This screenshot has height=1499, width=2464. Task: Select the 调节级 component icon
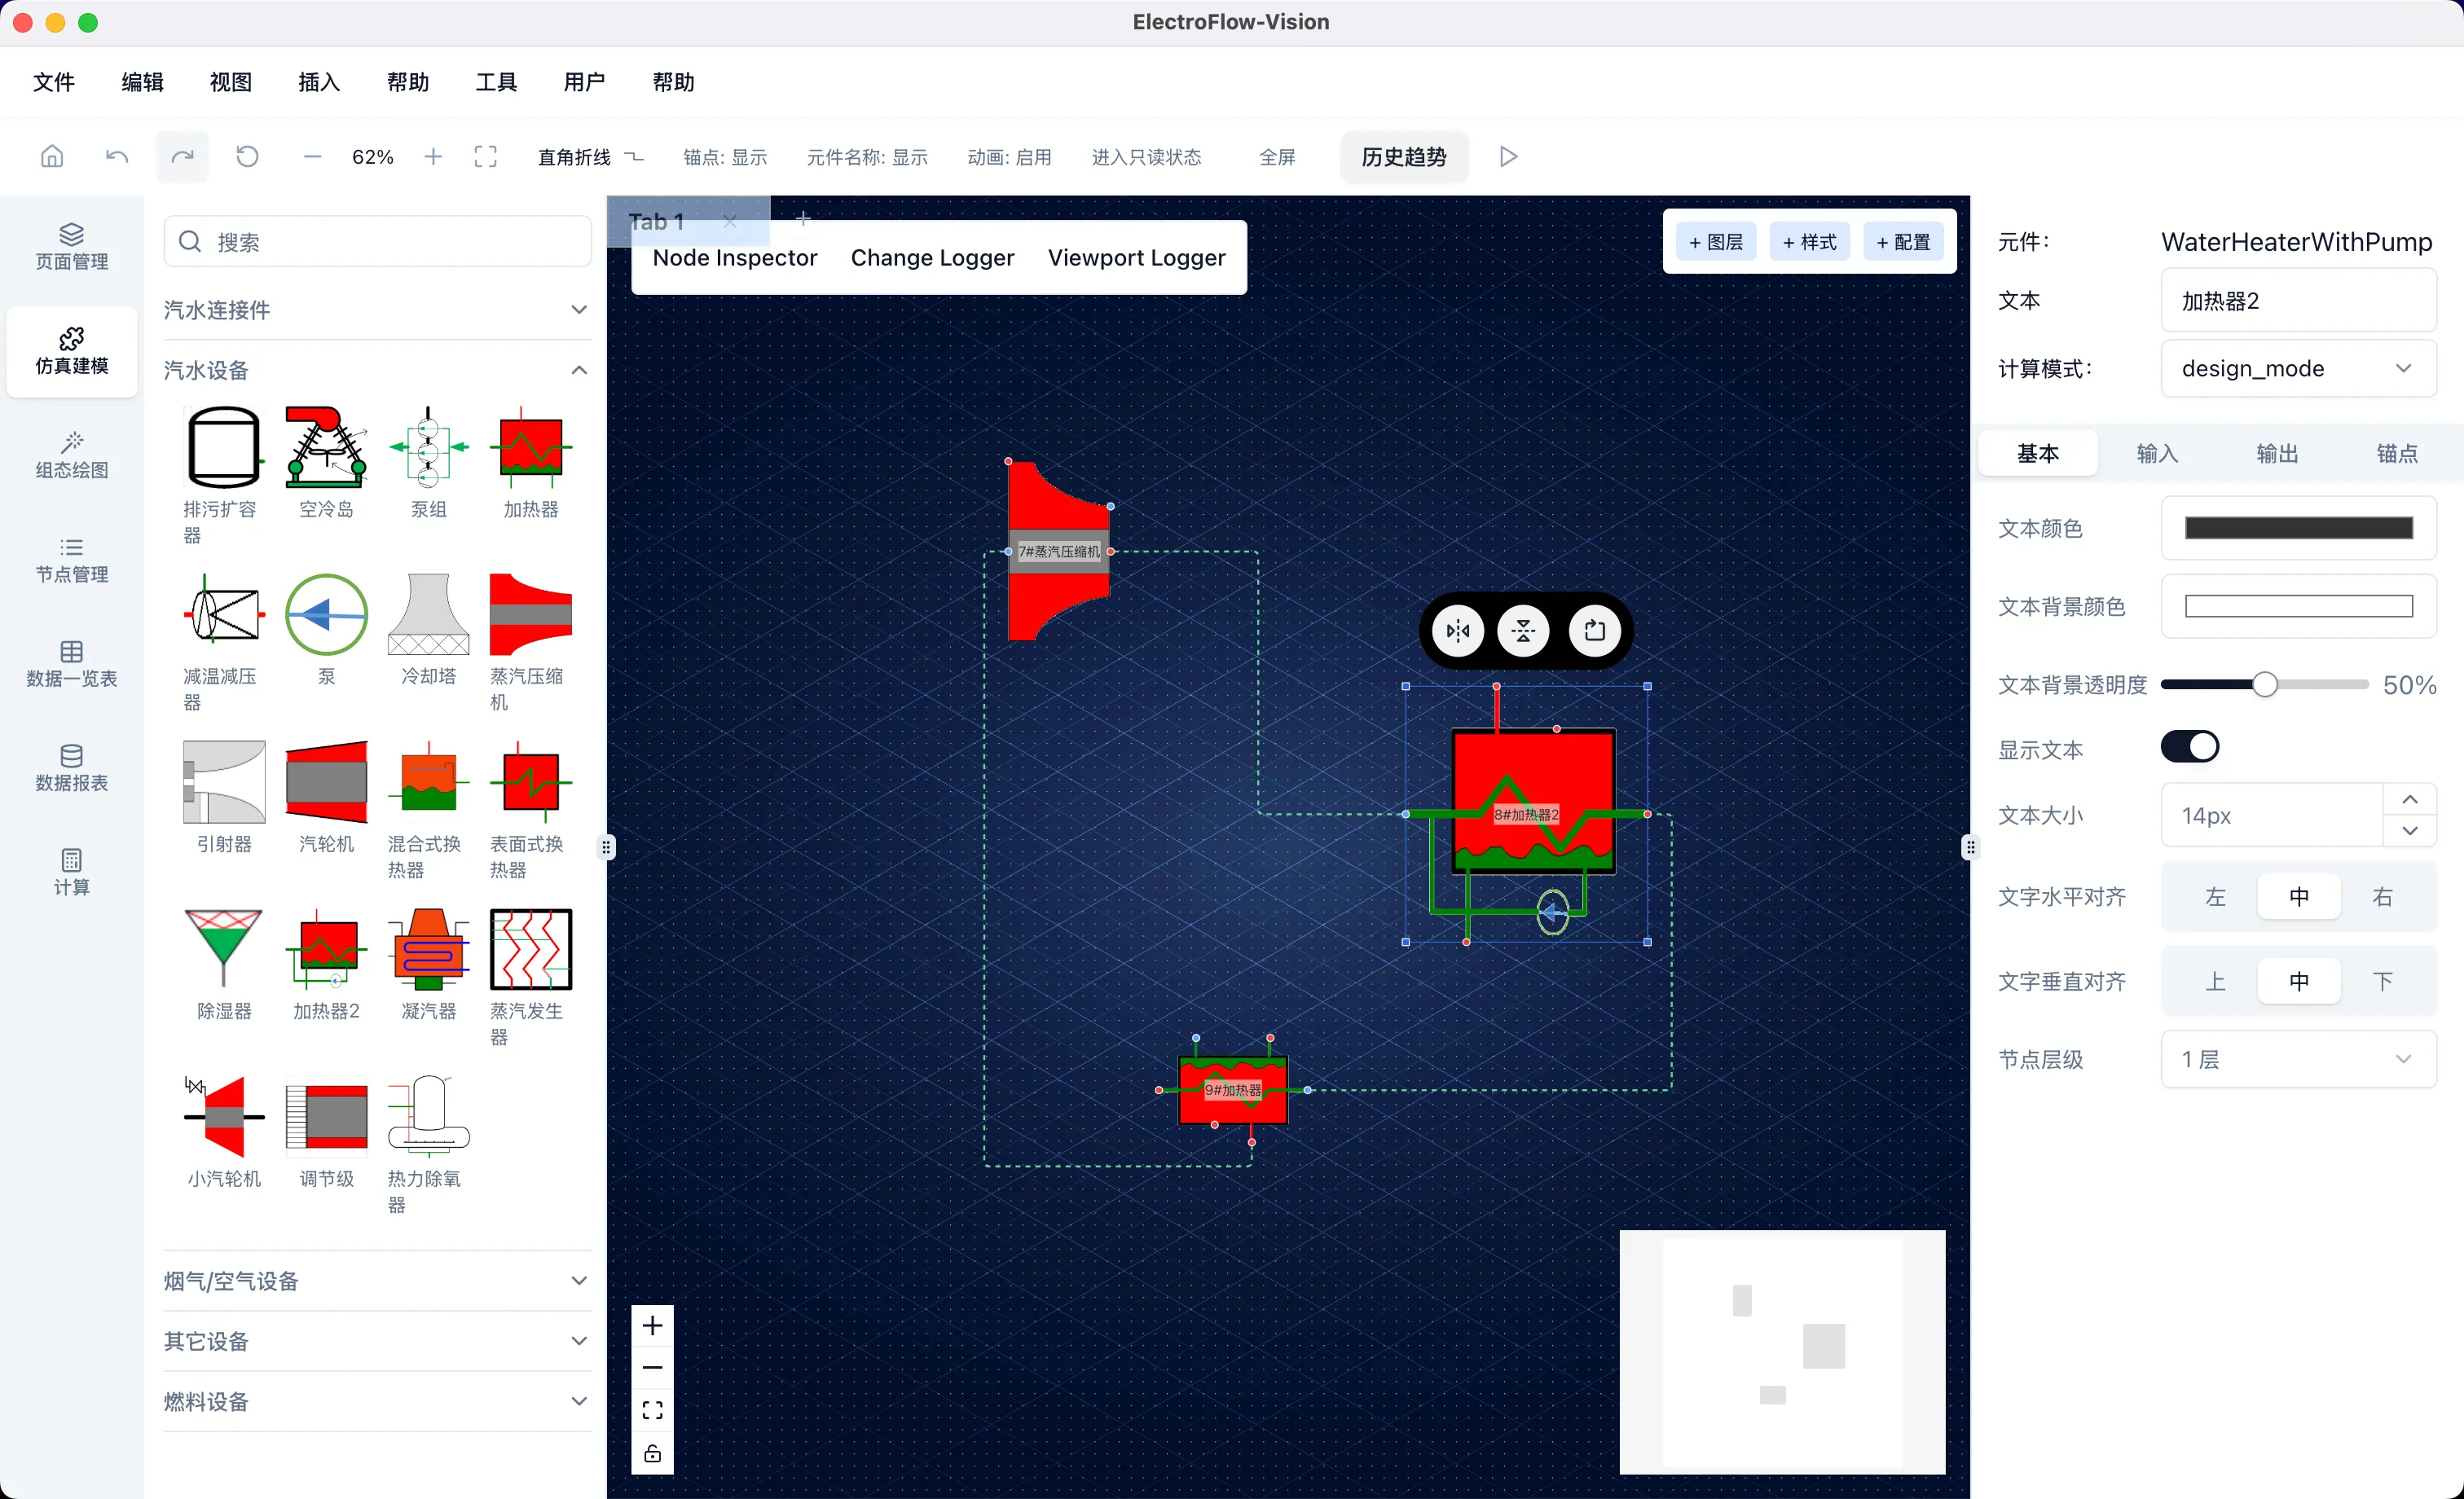click(326, 1116)
